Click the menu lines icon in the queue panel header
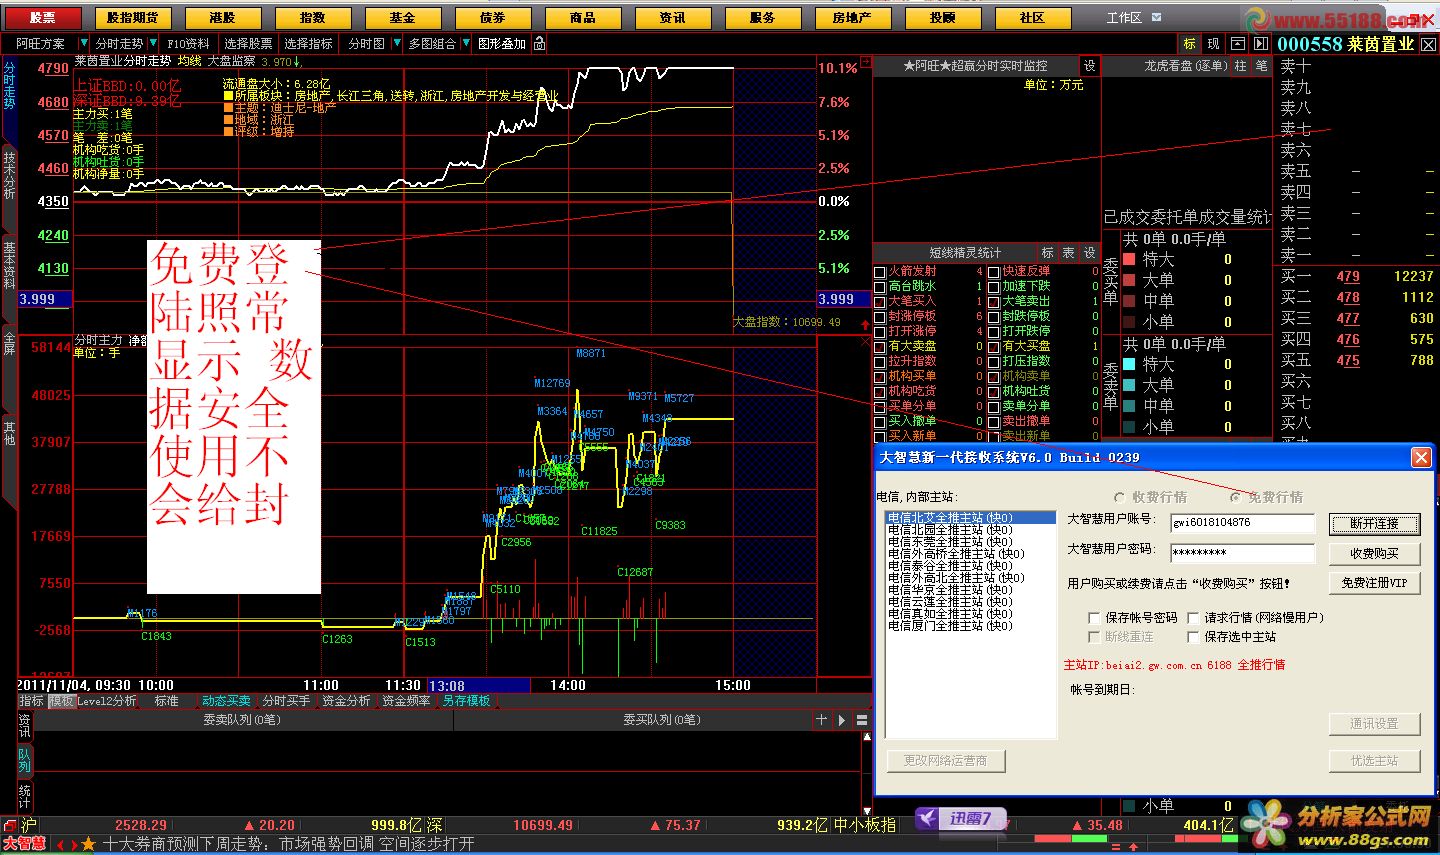 tap(862, 720)
